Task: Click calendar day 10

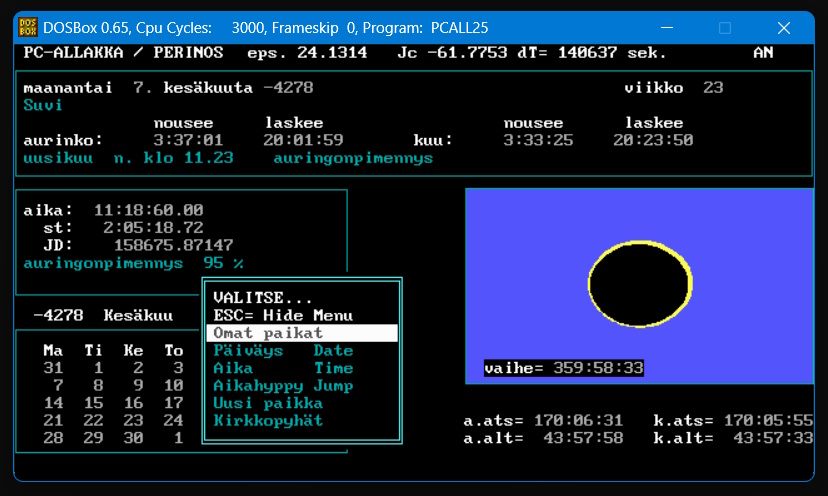Action: pyautogui.click(x=173, y=385)
